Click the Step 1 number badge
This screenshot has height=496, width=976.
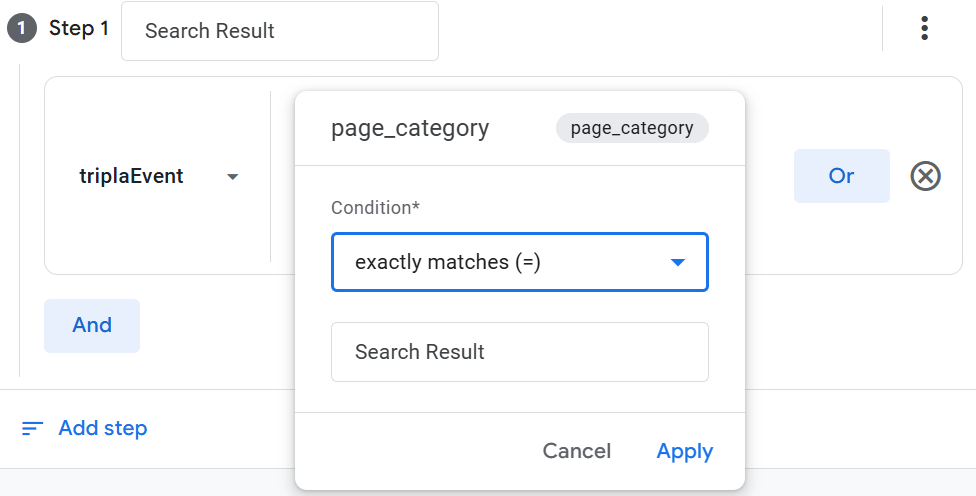[x=22, y=29]
